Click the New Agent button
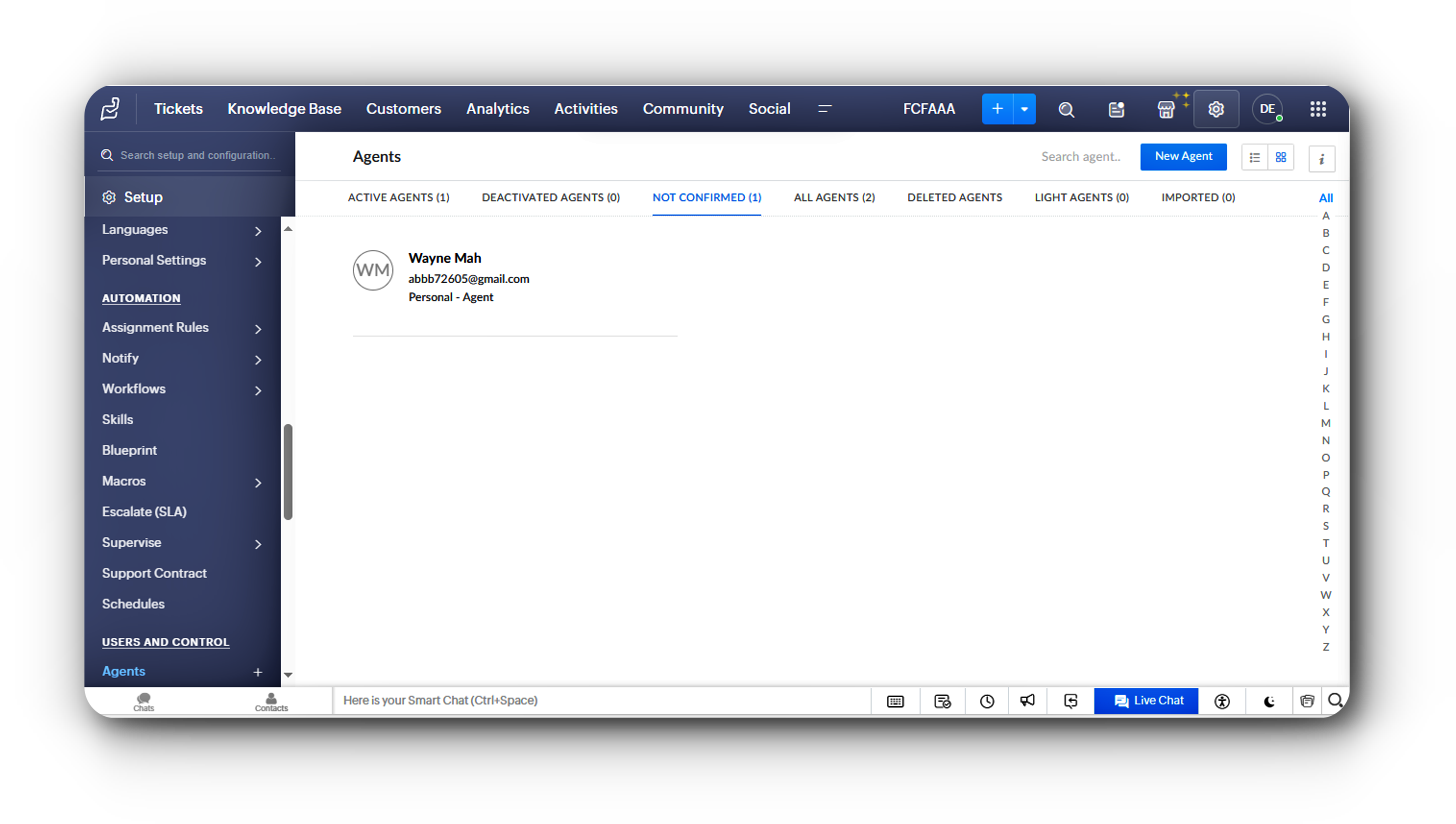Screen dimensions: 1456x824 (x=1183, y=156)
